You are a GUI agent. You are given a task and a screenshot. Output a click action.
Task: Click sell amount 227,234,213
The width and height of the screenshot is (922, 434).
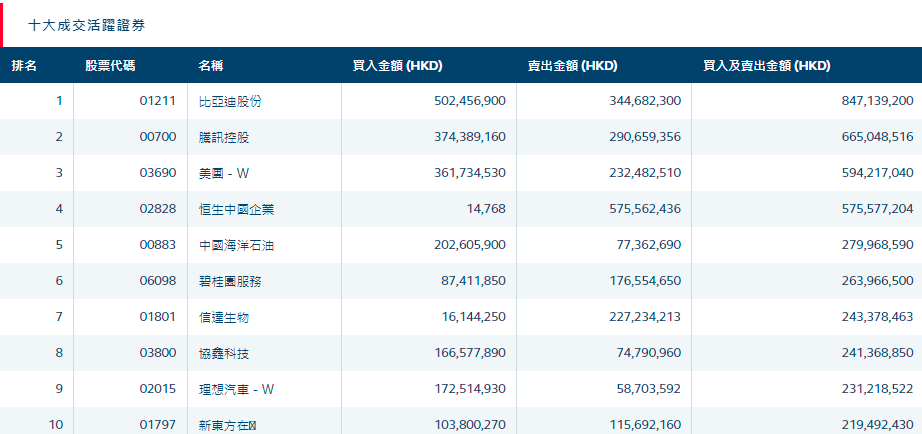(x=645, y=317)
